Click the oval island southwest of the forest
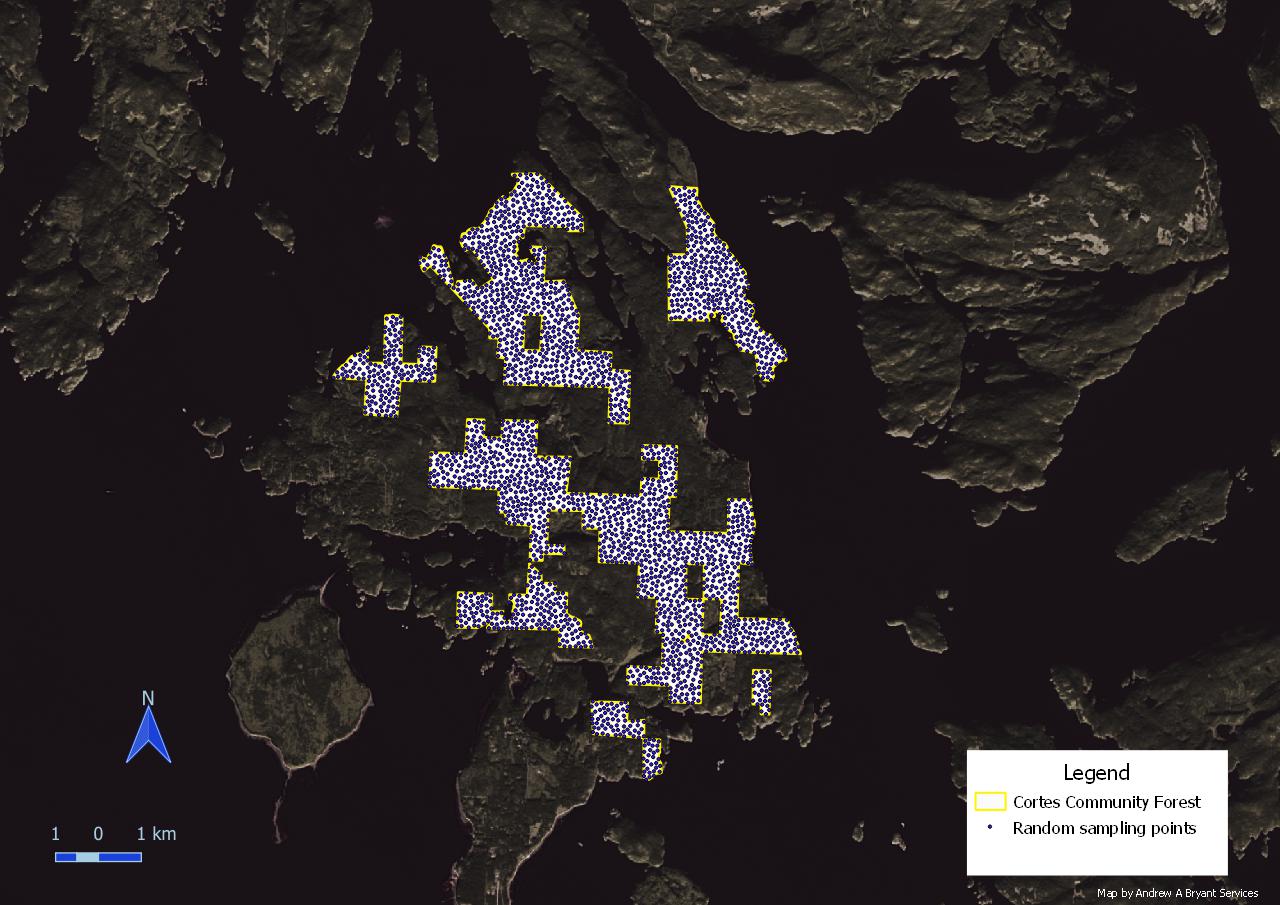 point(298,680)
